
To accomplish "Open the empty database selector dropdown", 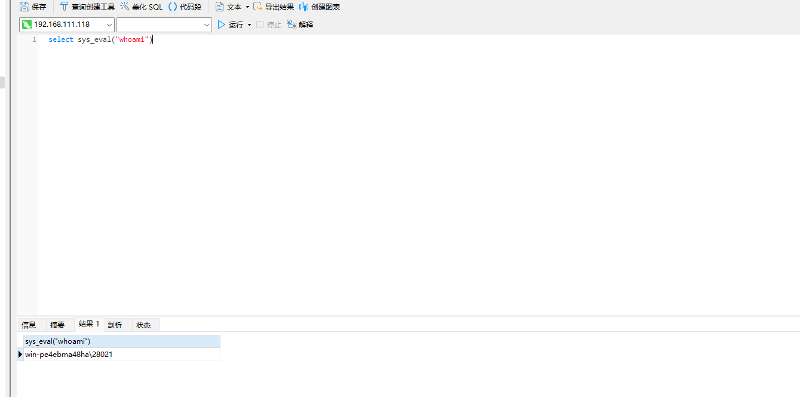I will tap(164, 24).
